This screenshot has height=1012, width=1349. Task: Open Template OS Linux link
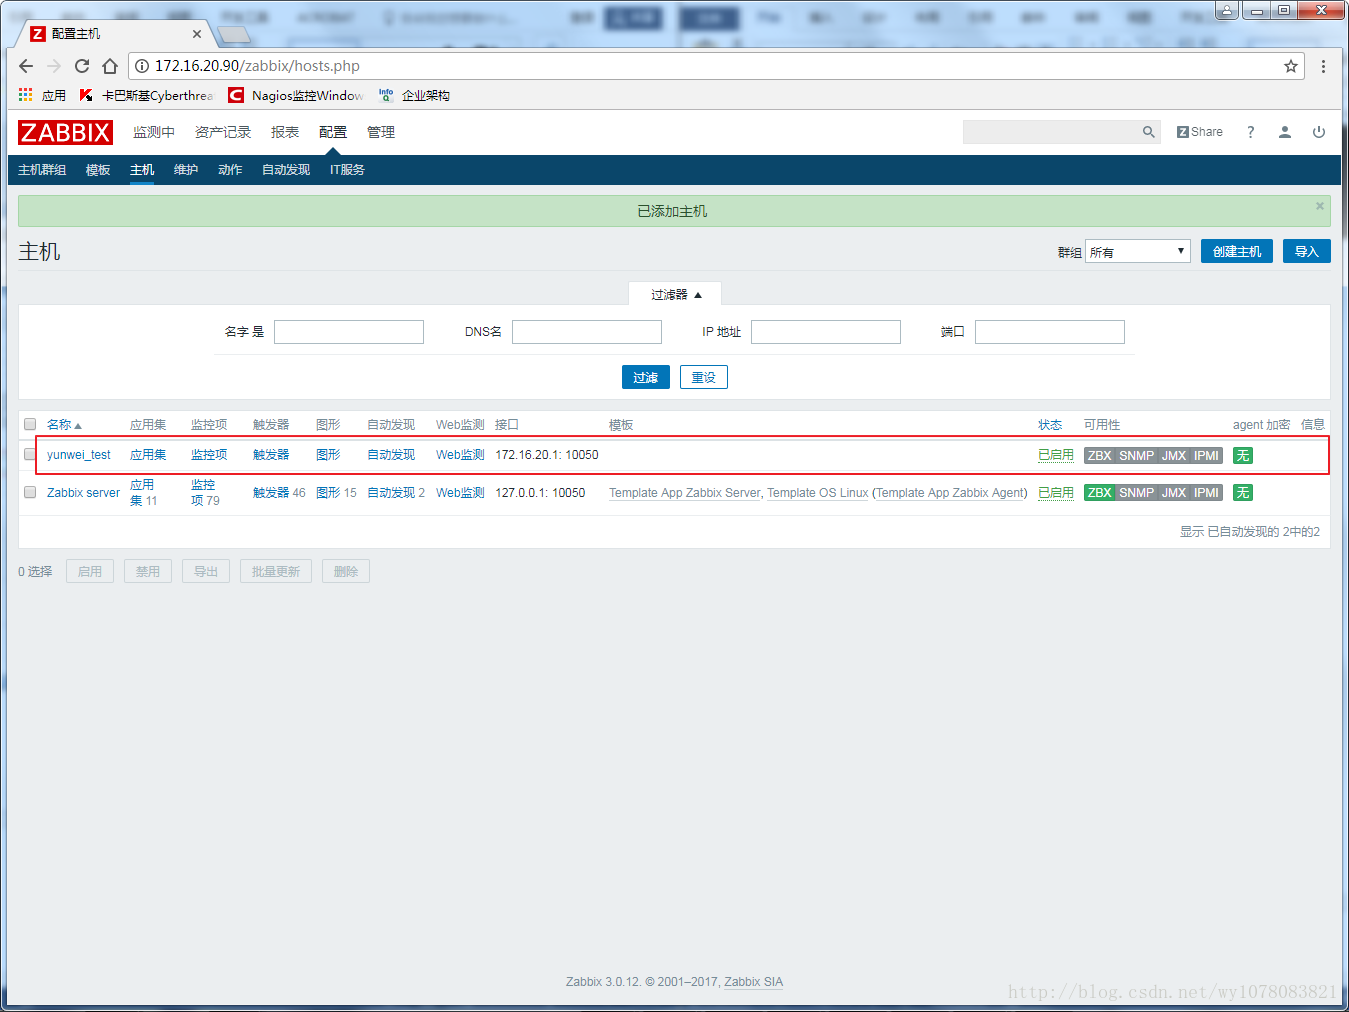[818, 493]
